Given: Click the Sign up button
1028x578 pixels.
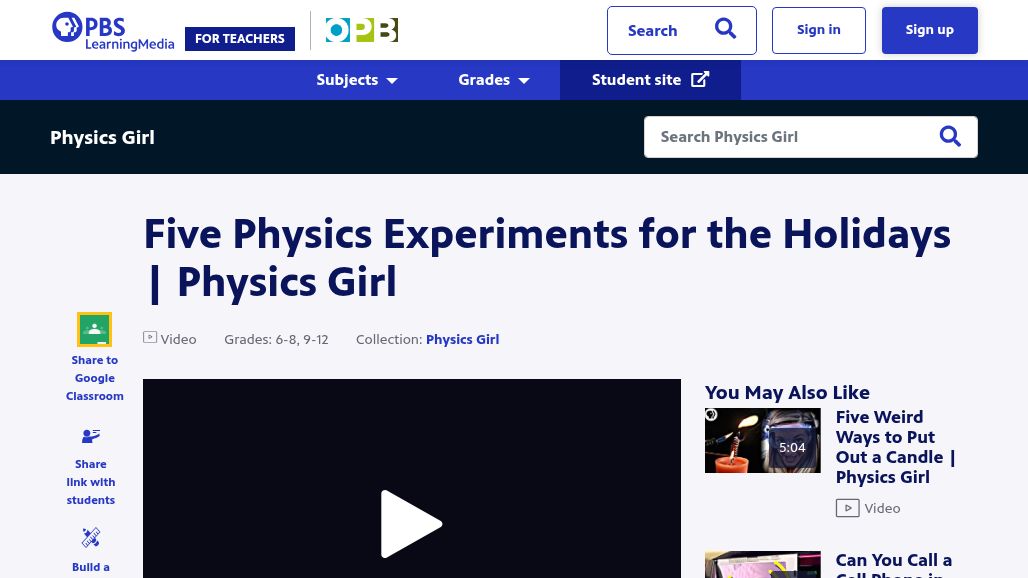Looking at the screenshot, I should point(928,29).
